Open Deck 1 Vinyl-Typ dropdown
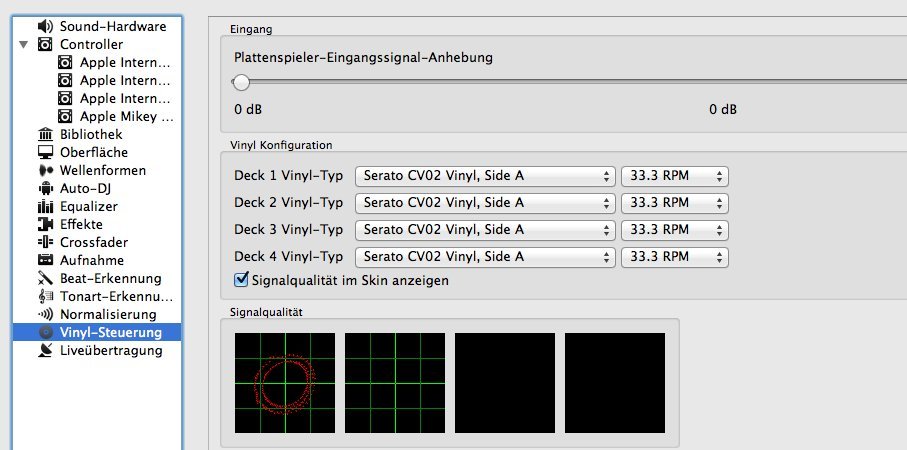The image size is (907, 450). coord(484,176)
